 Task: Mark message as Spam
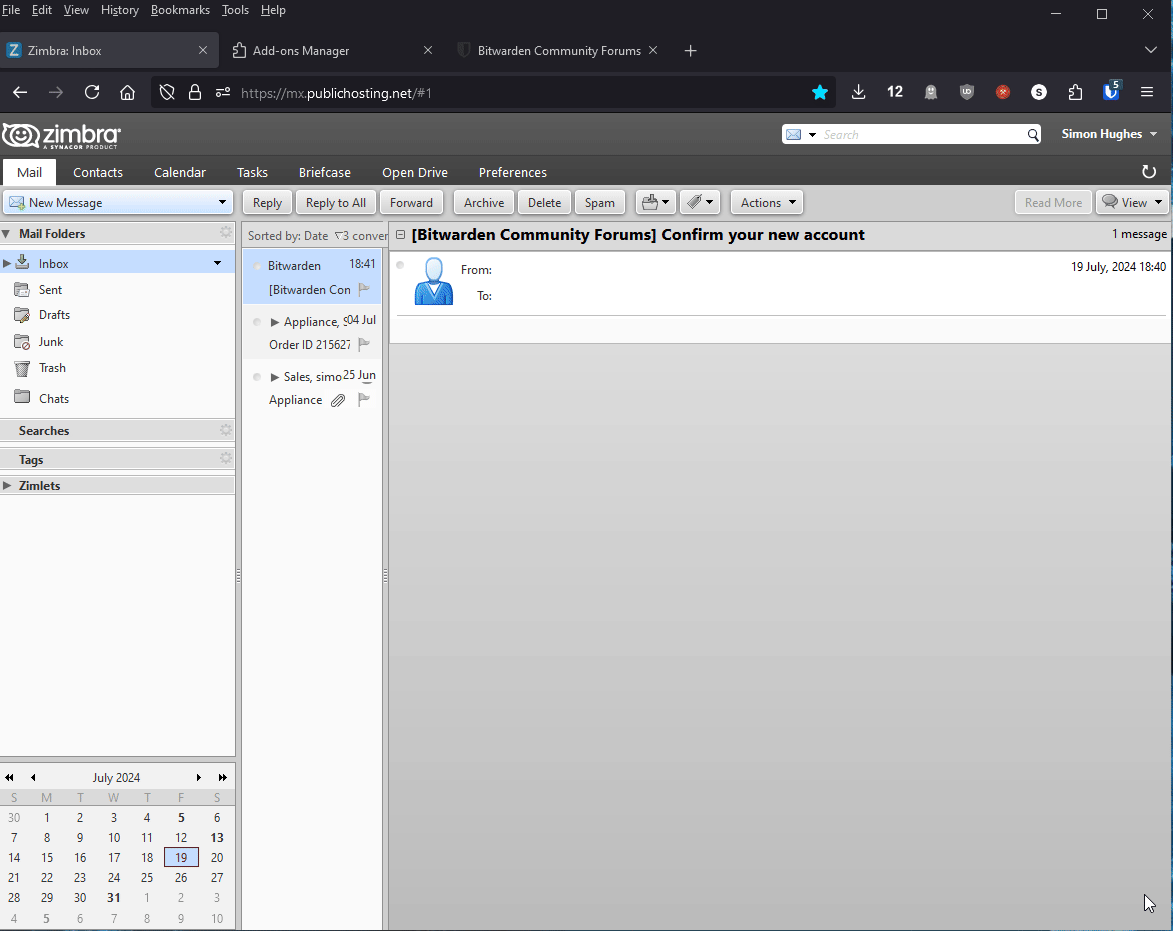600,203
